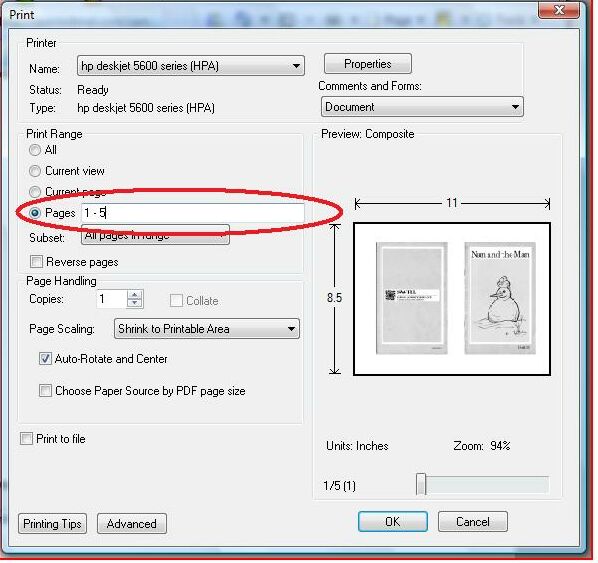Screen dimensions: 598x563
Task: Click the OK button to print
Action: click(x=393, y=521)
